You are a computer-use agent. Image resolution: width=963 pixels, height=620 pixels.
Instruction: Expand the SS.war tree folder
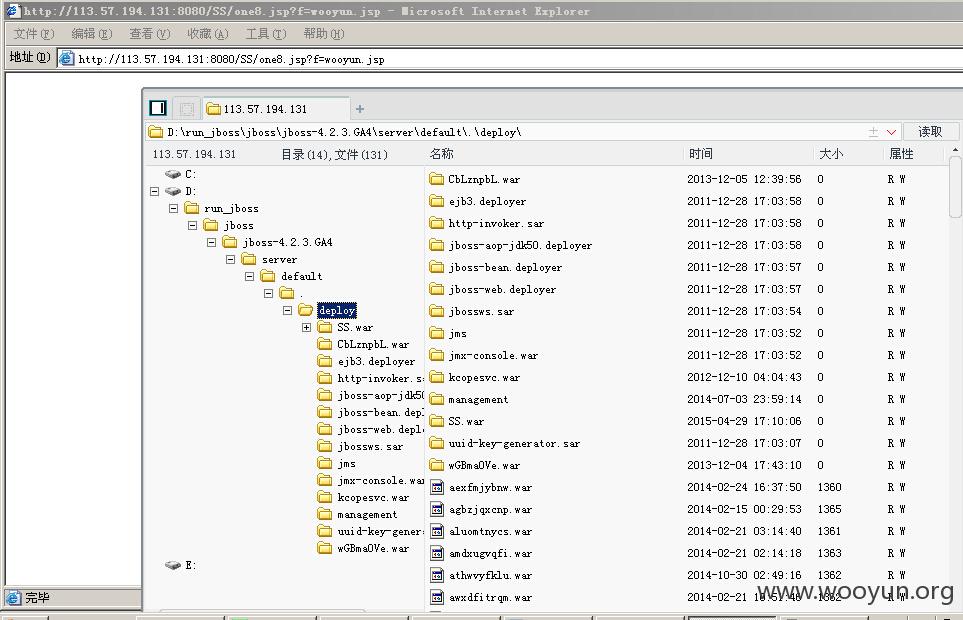pyautogui.click(x=306, y=327)
